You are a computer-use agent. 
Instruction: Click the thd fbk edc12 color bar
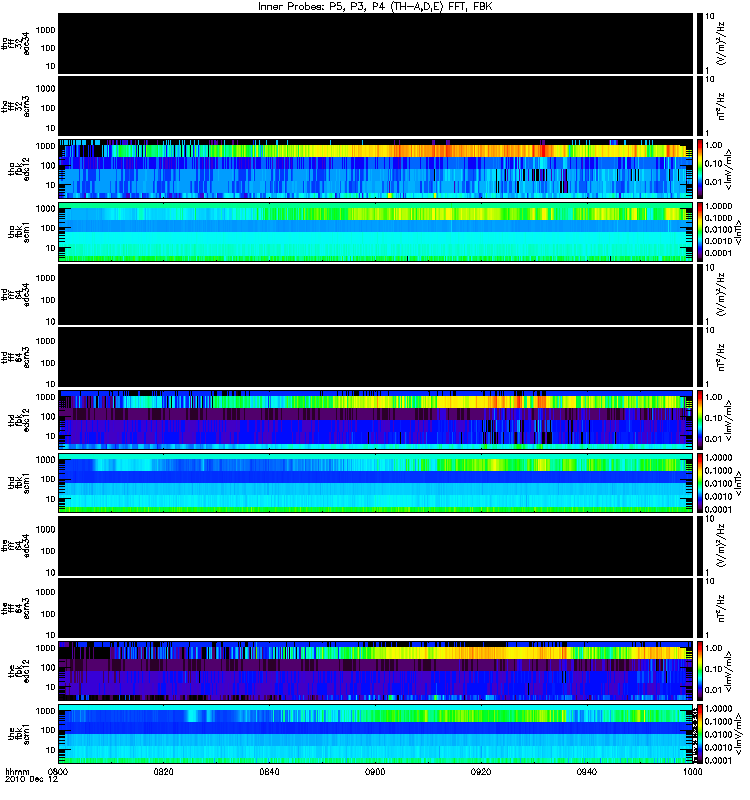pos(700,420)
